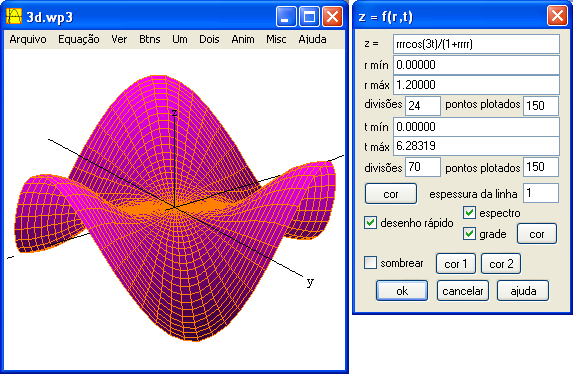The width and height of the screenshot is (576, 377).
Task: Toggle the desenho rápido checkbox
Action: coord(370,223)
